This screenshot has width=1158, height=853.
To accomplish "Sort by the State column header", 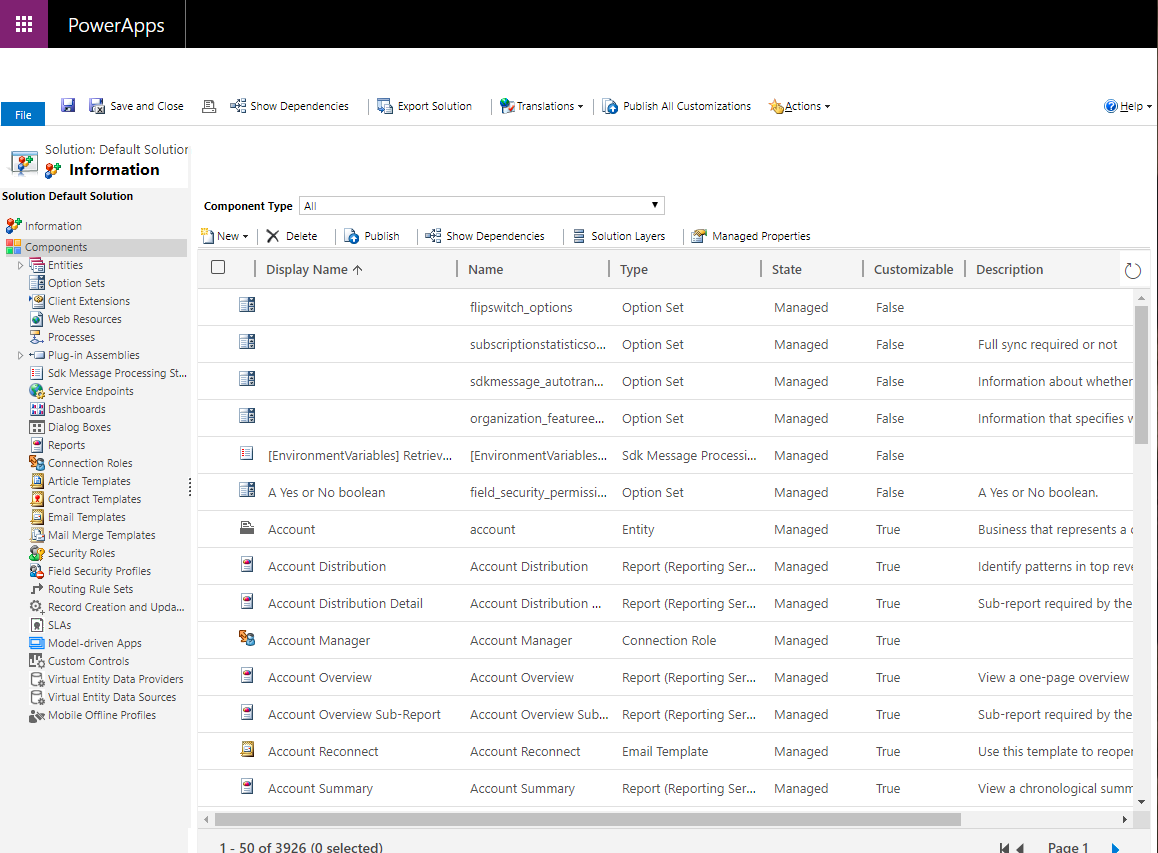I will (x=787, y=270).
